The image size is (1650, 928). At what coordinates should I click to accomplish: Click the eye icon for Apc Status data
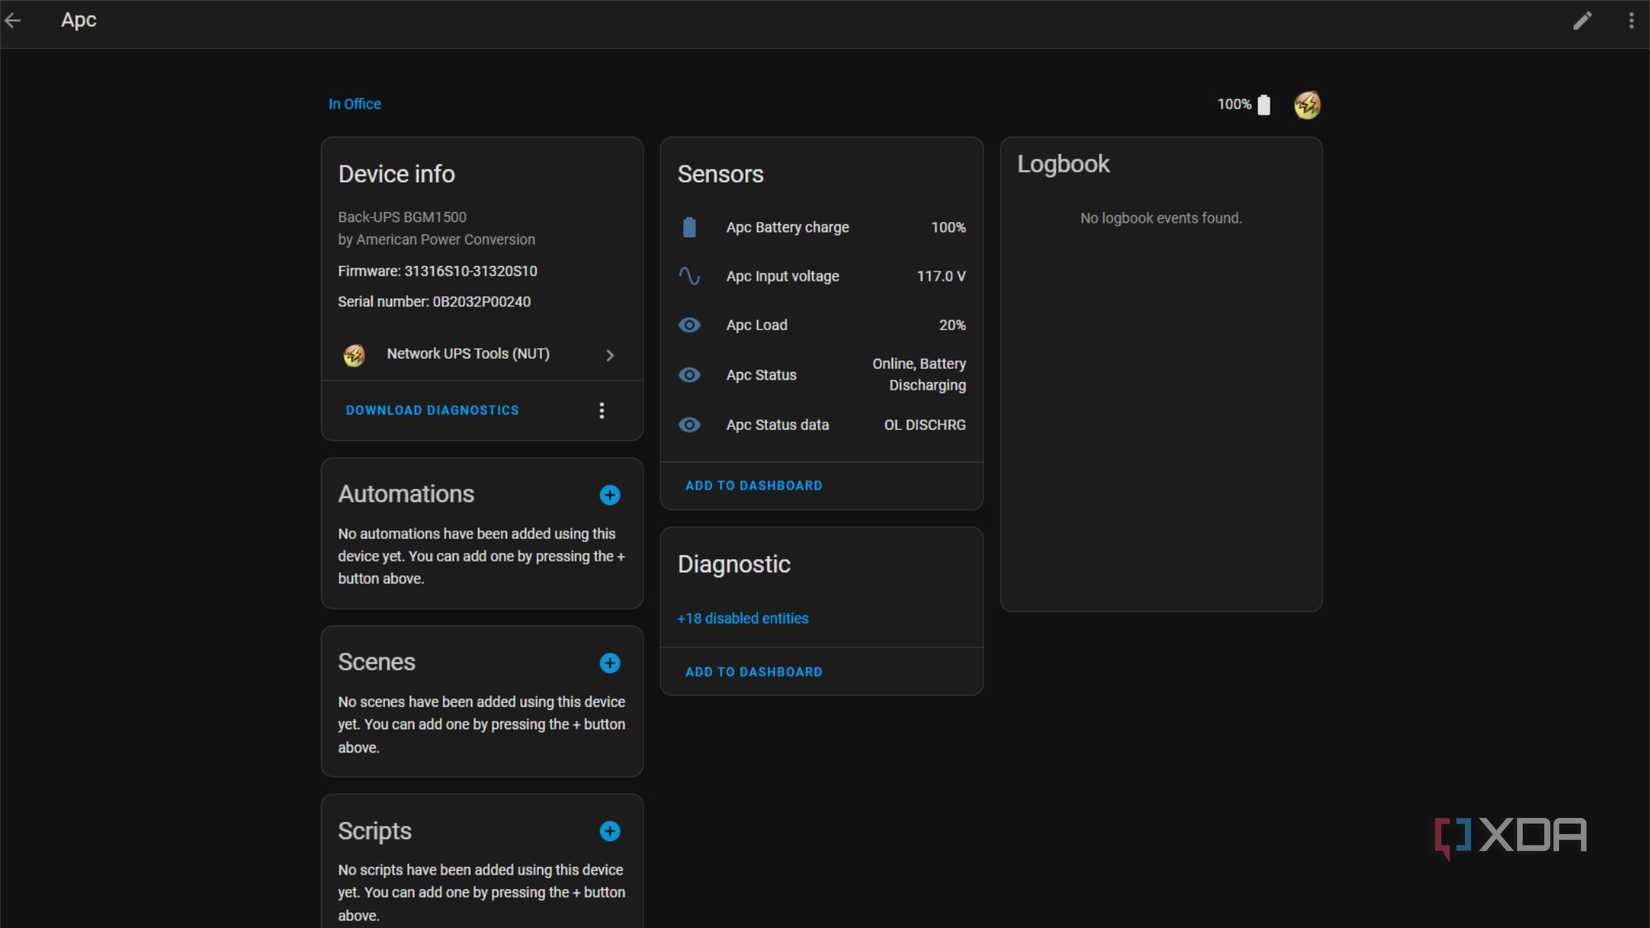tap(689, 425)
